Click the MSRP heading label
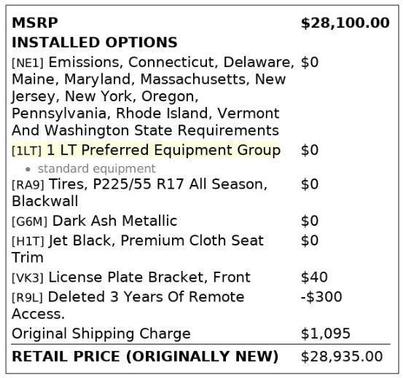 tap(35, 23)
